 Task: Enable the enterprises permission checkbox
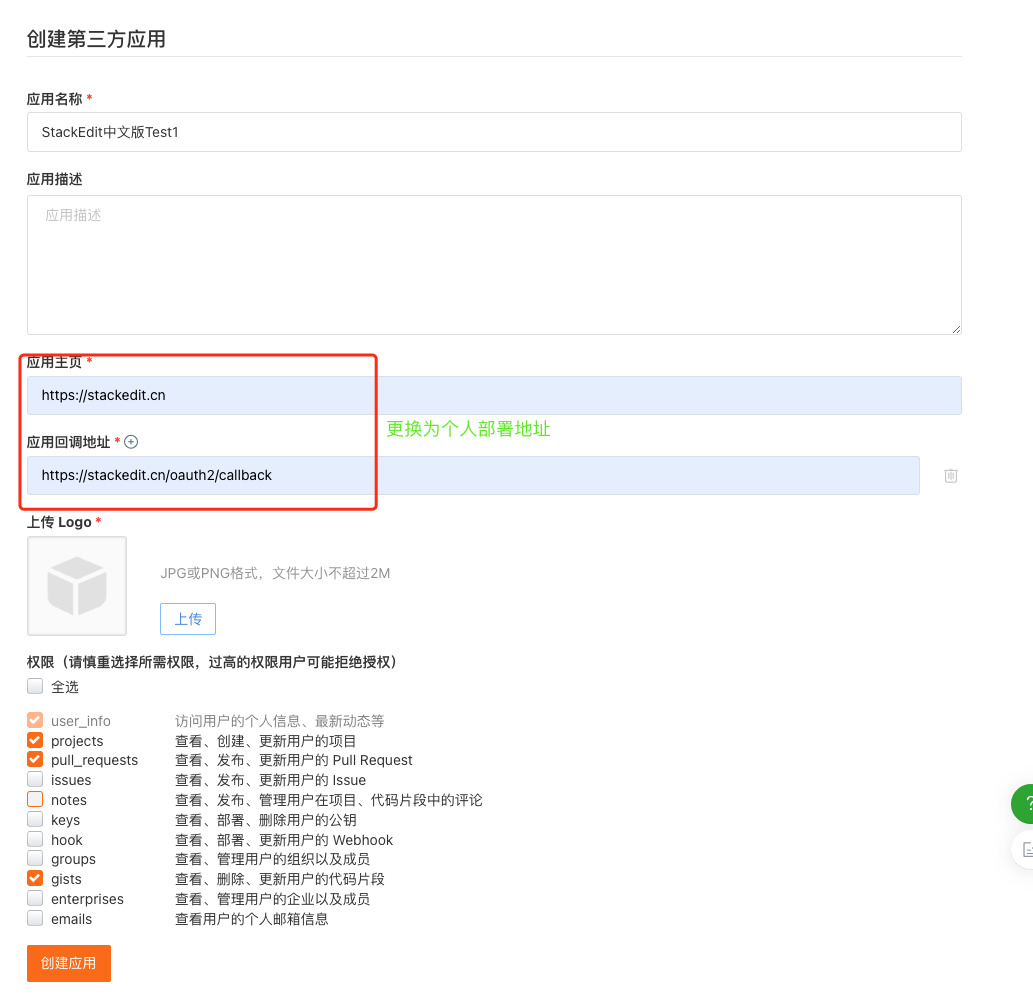pos(35,898)
